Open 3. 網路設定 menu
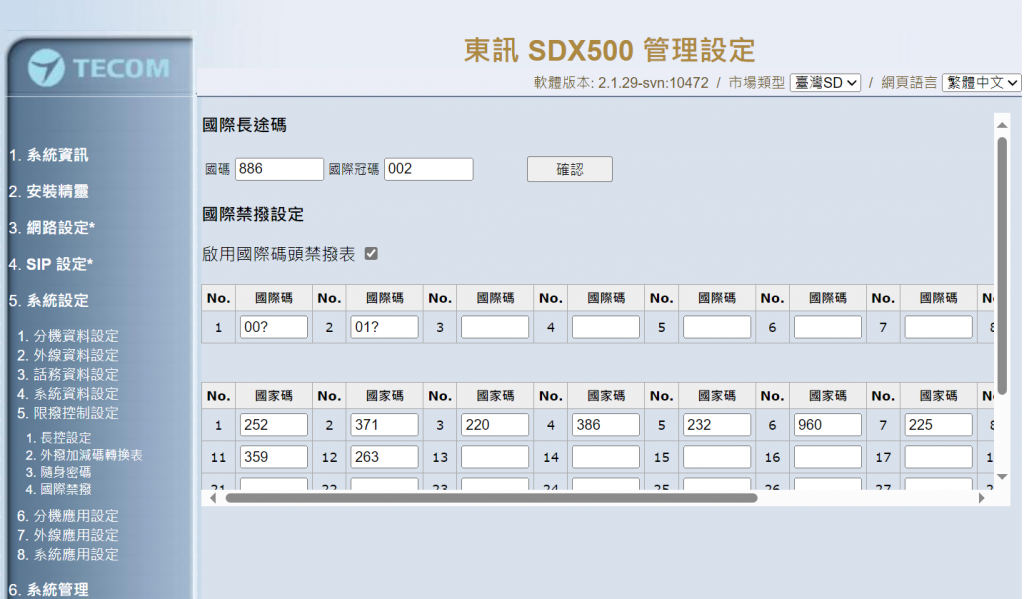This screenshot has height=599, width=1024. [x=52, y=228]
